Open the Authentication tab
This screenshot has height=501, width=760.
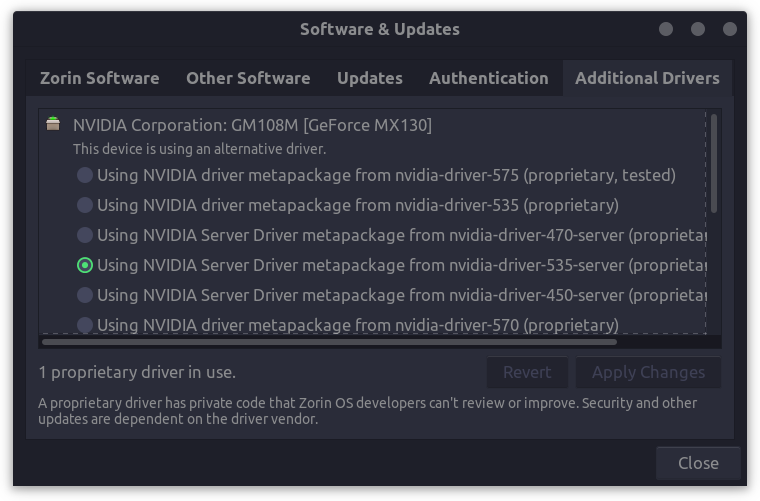[x=488, y=78]
